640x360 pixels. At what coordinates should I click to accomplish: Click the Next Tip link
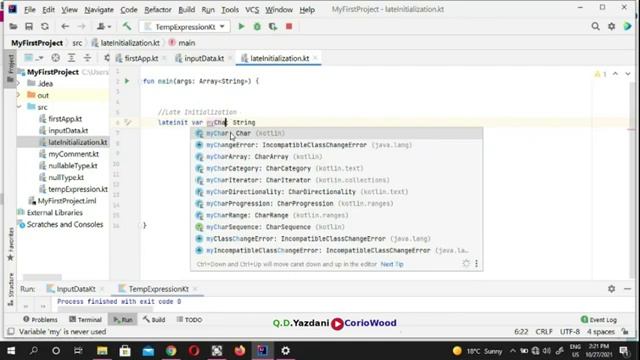(392, 264)
